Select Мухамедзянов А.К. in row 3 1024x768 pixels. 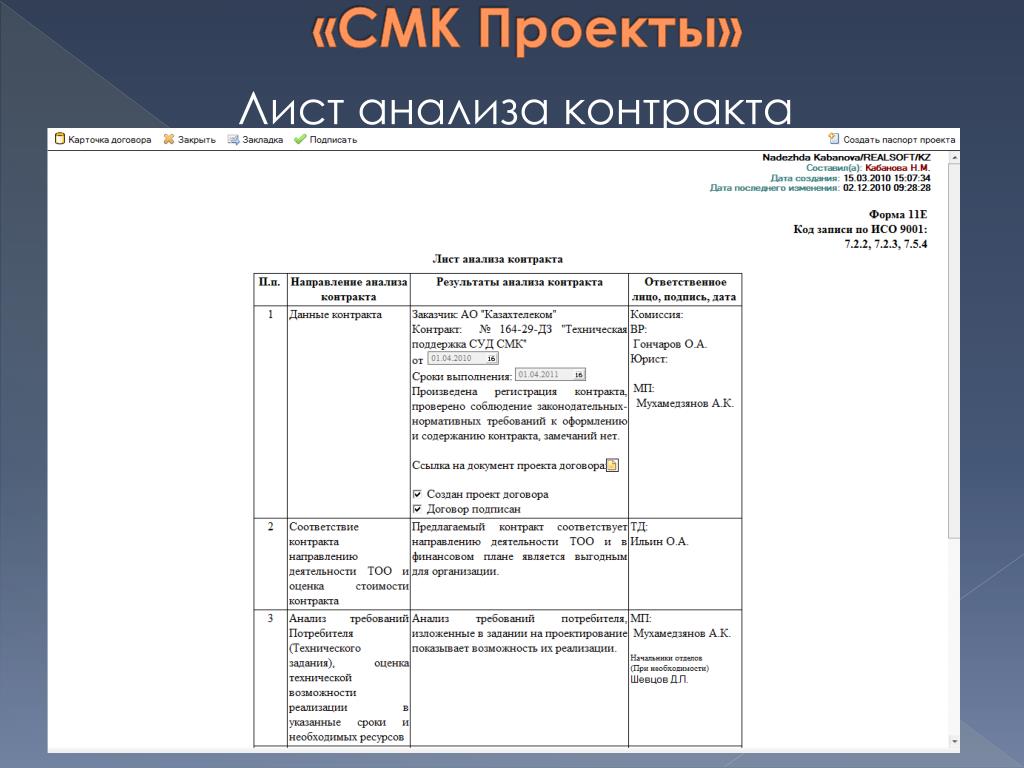tap(682, 633)
